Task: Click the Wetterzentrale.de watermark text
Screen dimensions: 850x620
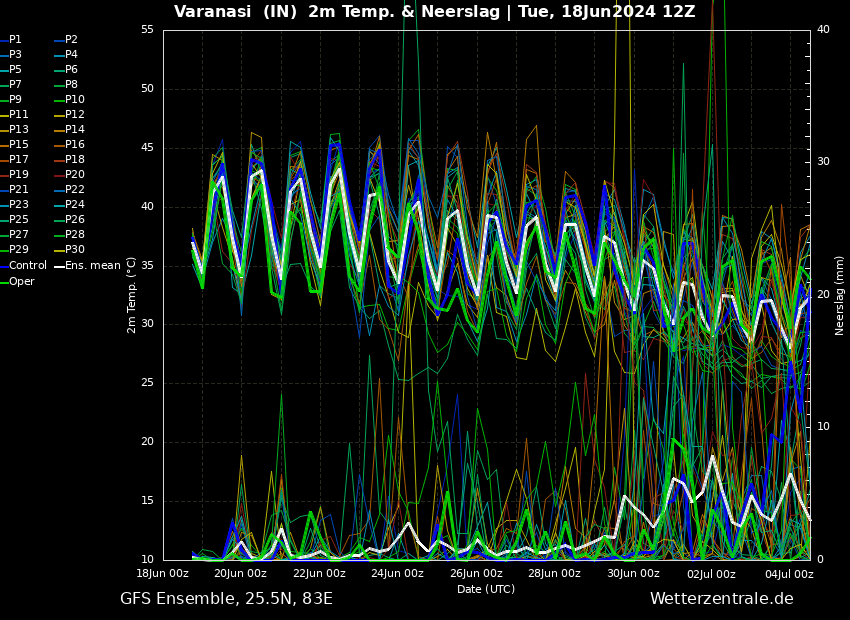Action: 722,599
